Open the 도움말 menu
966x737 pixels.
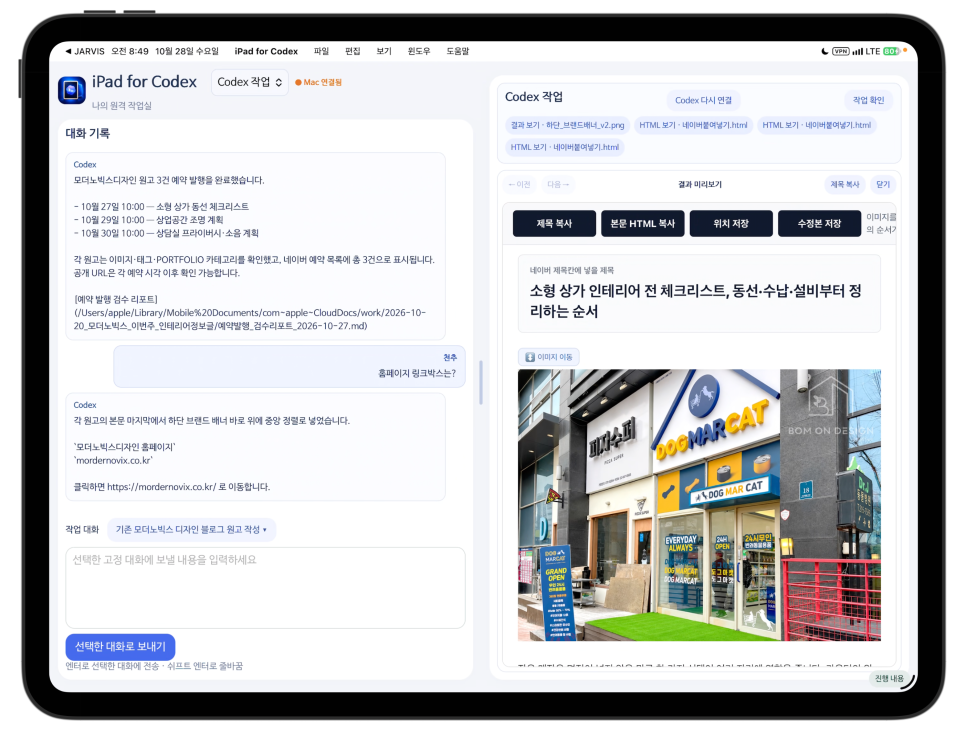tap(458, 51)
